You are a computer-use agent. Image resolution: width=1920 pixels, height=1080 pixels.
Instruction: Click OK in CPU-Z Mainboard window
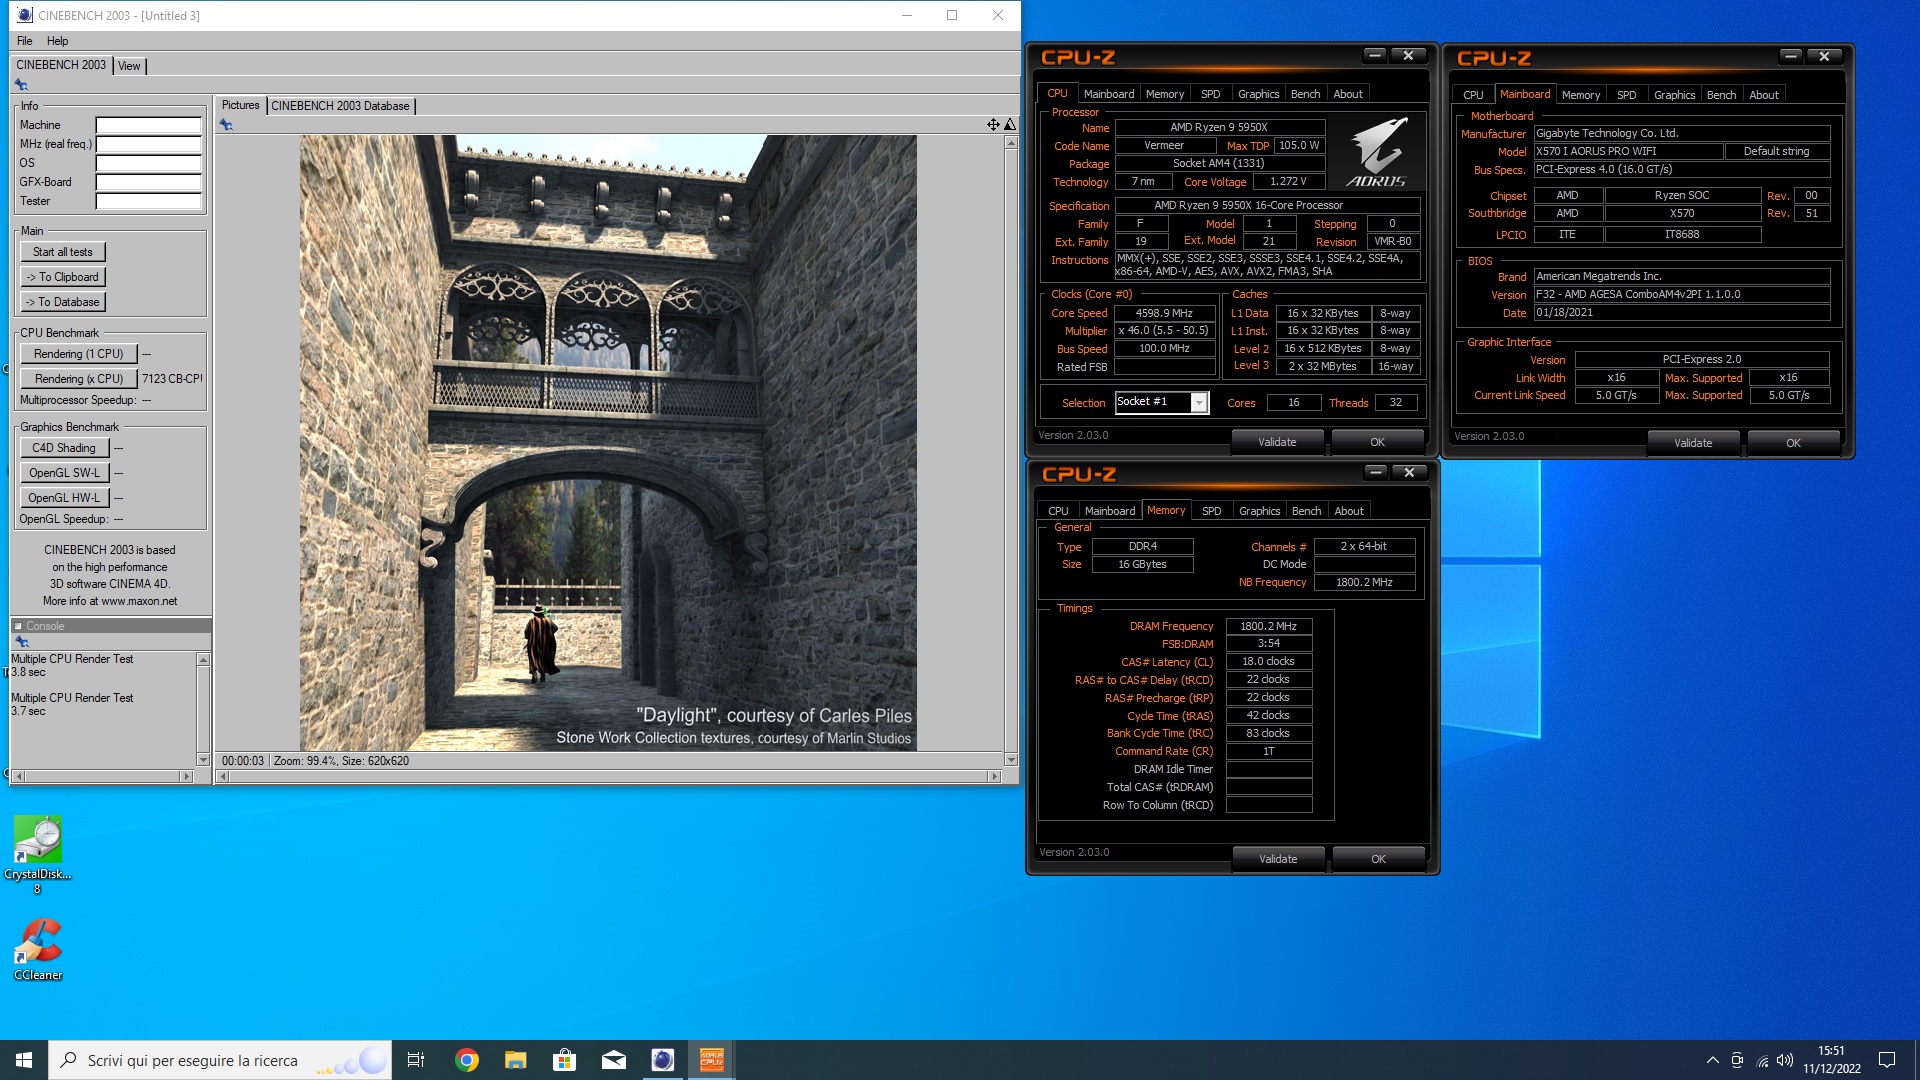tap(1793, 443)
